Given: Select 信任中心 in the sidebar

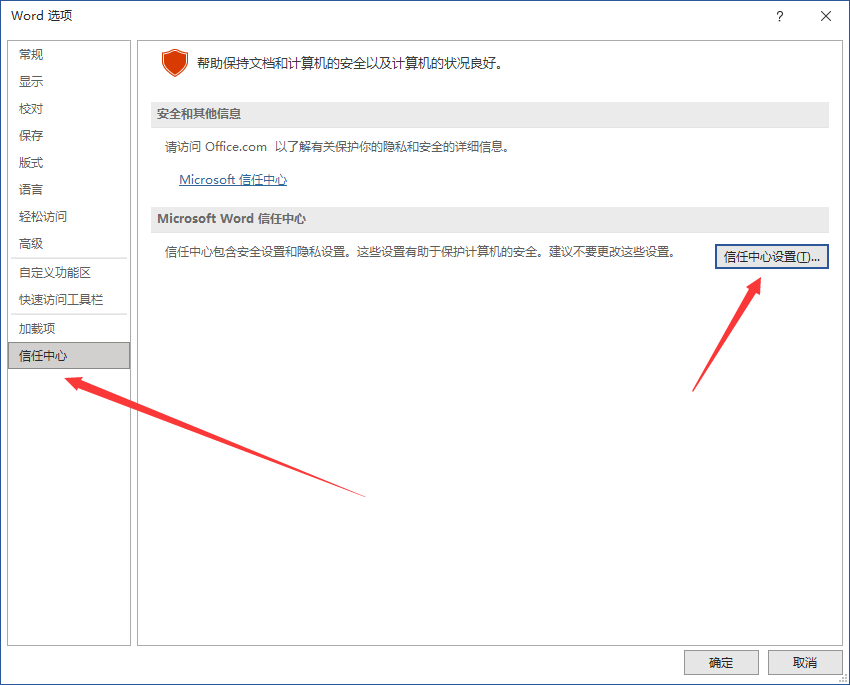Looking at the screenshot, I should pyautogui.click(x=69, y=356).
